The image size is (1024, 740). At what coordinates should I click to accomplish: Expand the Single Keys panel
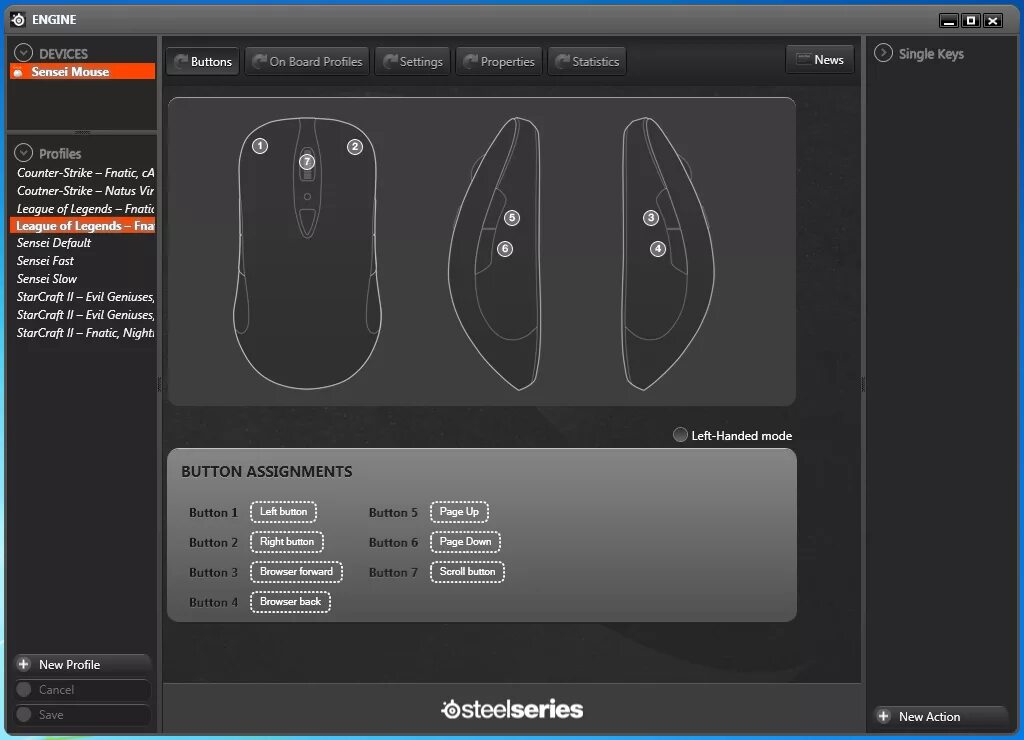883,53
